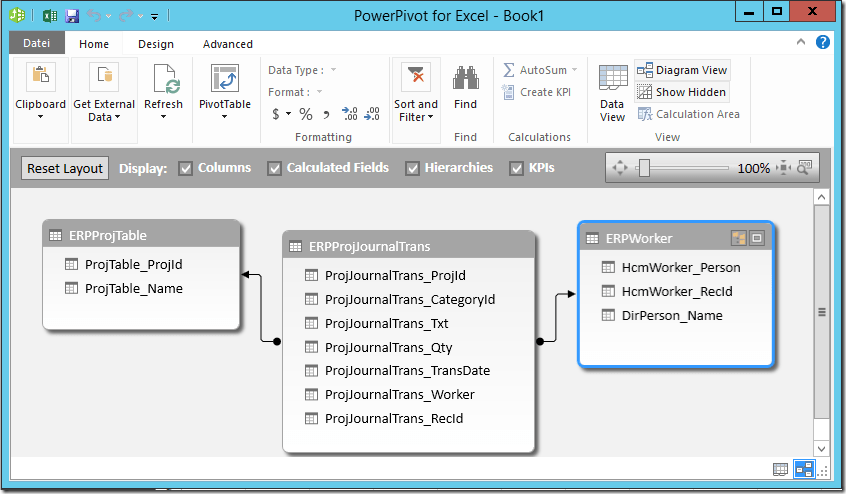Click the Redo arrow icon

(x=126, y=16)
